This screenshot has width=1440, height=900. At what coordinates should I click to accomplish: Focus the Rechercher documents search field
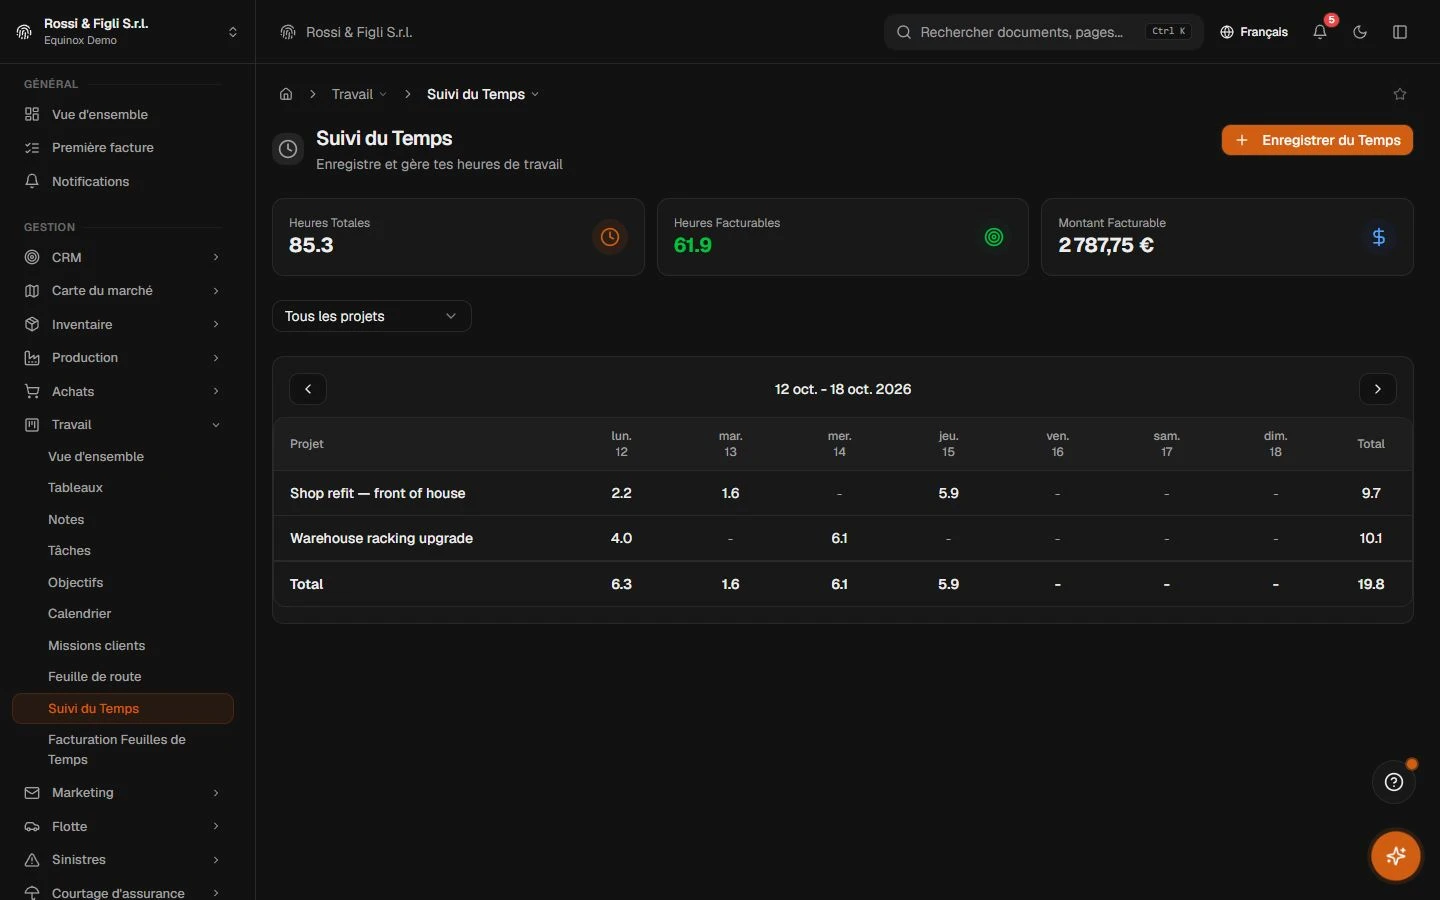click(1044, 32)
